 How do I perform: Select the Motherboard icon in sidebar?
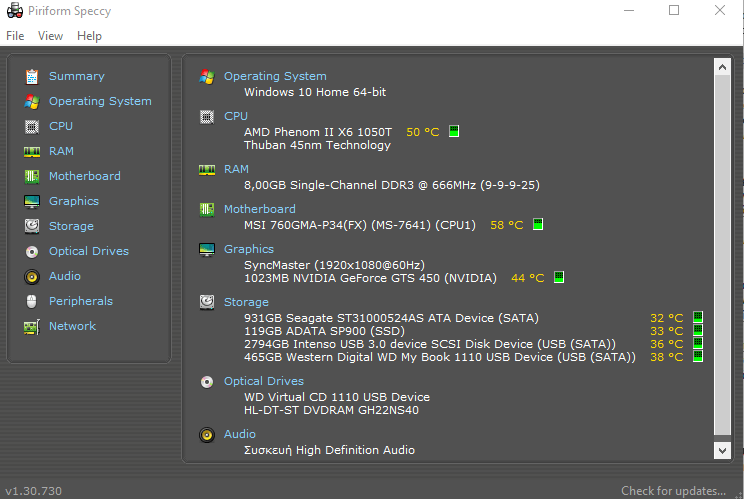pyautogui.click(x=32, y=176)
